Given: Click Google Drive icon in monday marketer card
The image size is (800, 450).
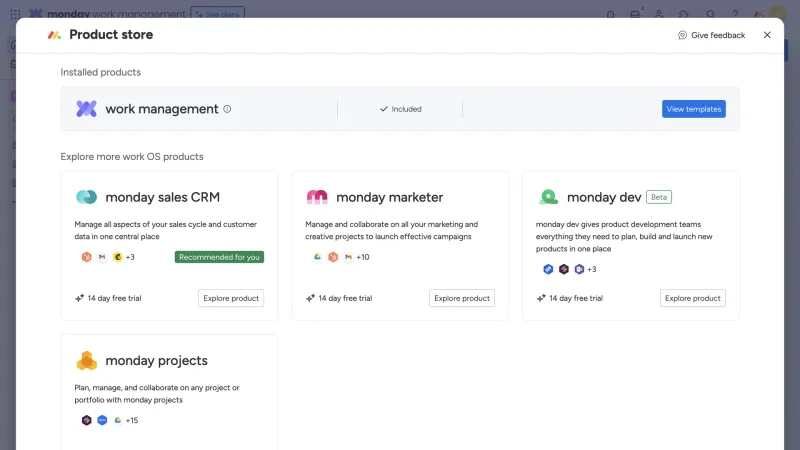Looking at the screenshot, I should pyautogui.click(x=317, y=257).
